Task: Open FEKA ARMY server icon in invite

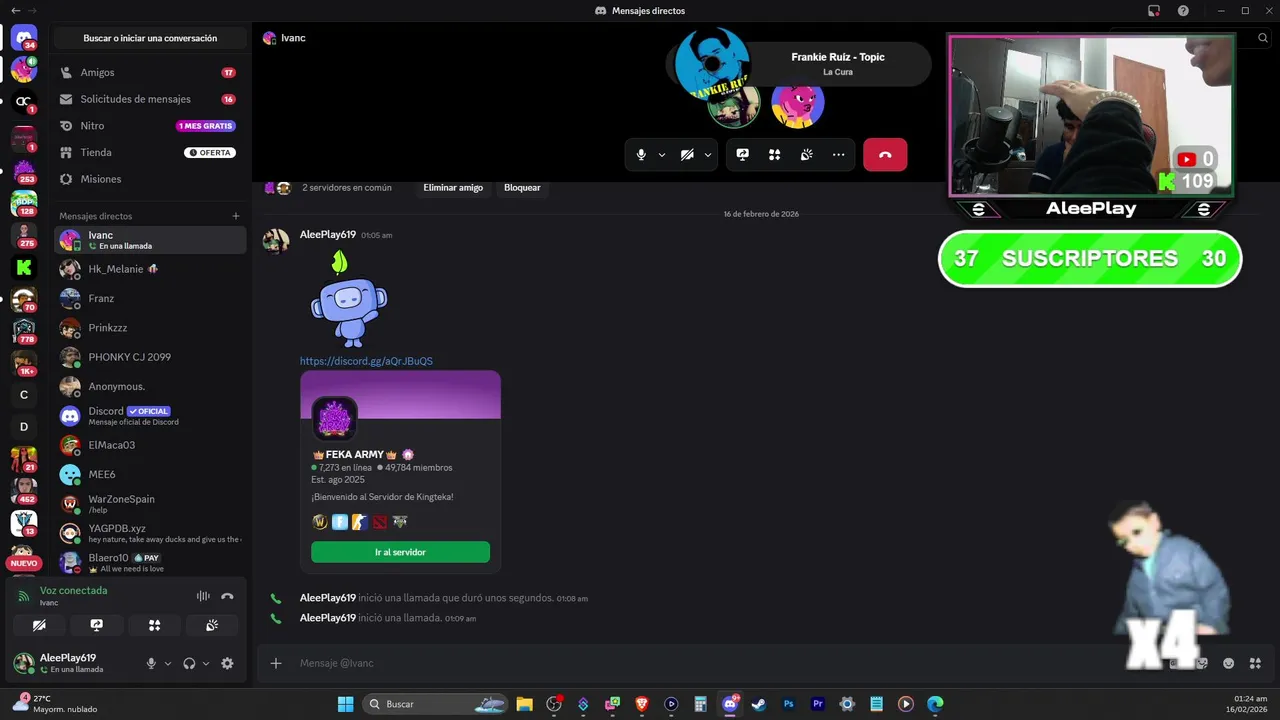Action: [334, 418]
